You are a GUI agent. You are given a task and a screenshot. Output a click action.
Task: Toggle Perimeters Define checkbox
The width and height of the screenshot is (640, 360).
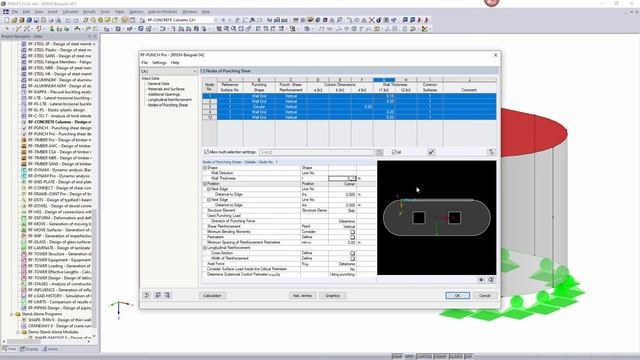tap(352, 237)
